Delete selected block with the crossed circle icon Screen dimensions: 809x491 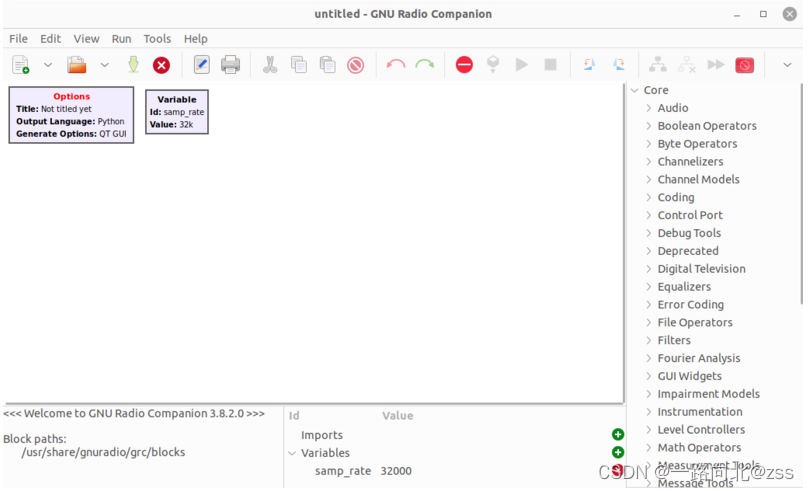click(x=355, y=66)
